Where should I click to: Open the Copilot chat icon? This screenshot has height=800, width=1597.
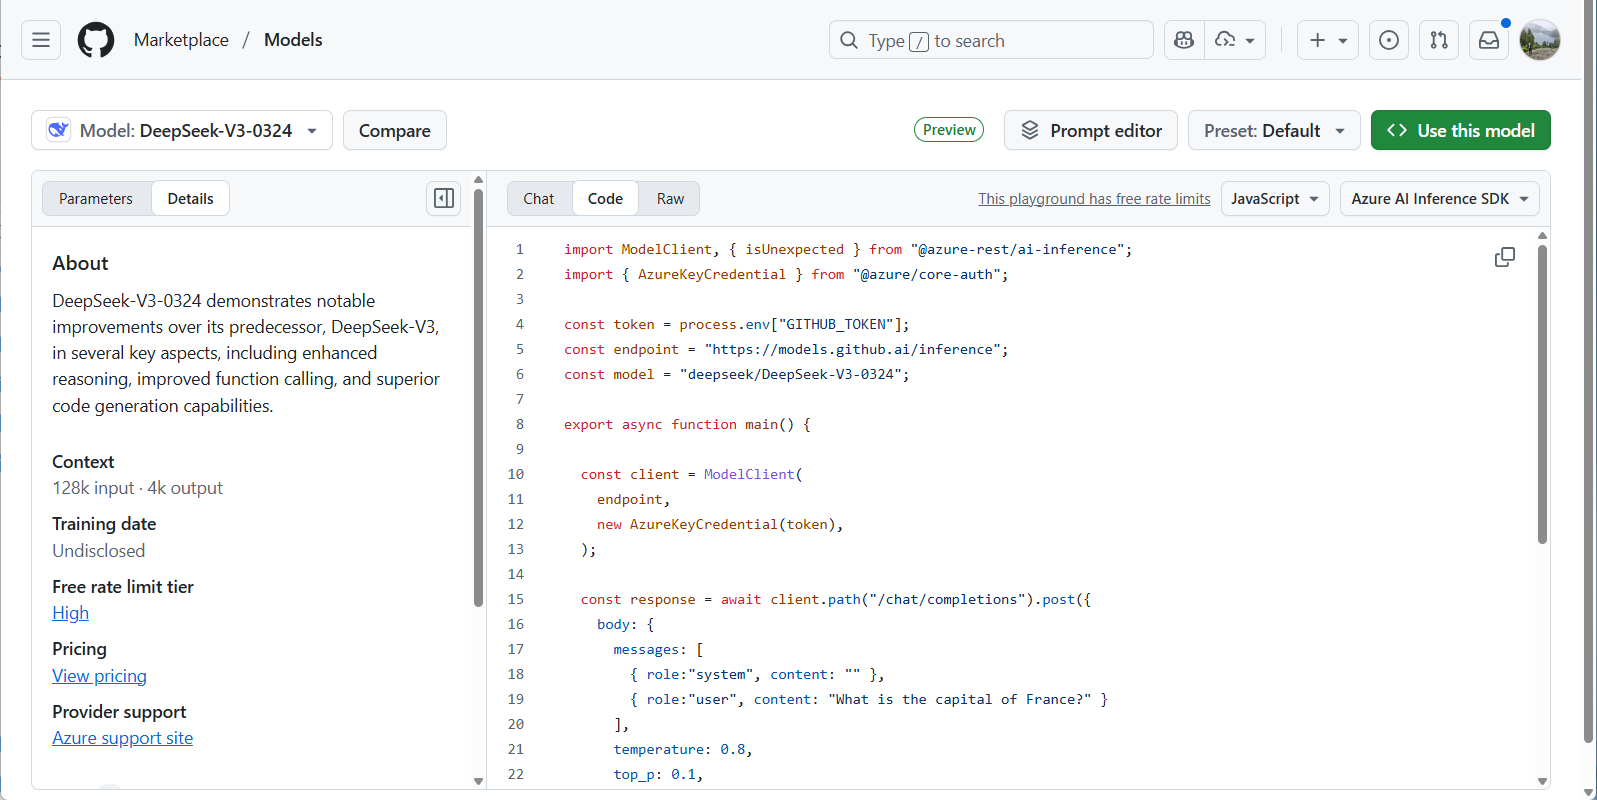pyautogui.click(x=1184, y=40)
